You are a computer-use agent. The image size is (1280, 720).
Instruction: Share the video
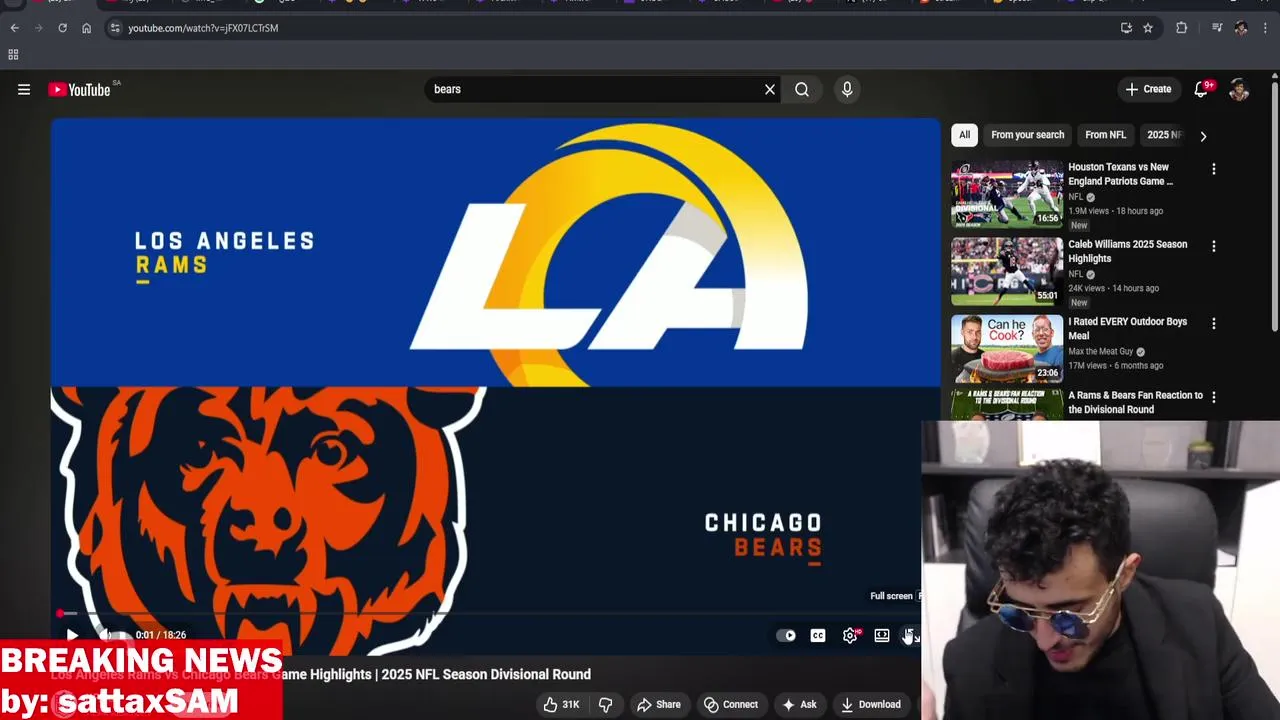(x=659, y=704)
